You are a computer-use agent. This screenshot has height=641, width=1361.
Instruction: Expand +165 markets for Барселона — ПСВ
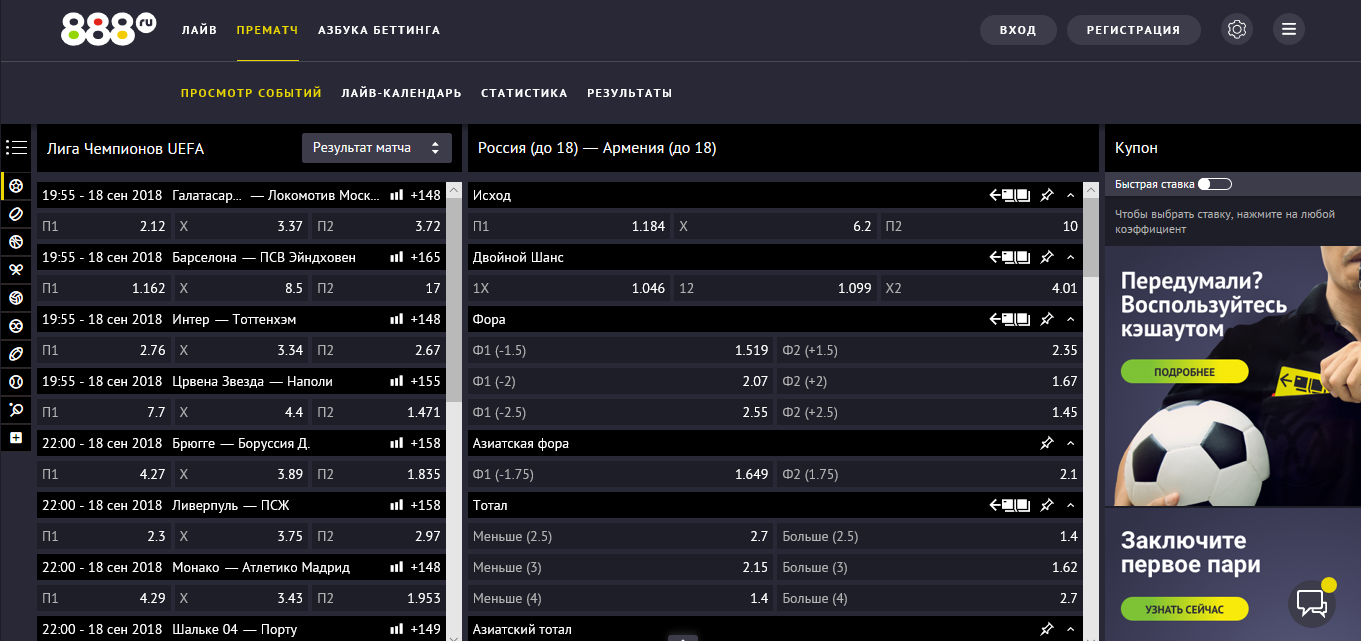click(x=425, y=257)
